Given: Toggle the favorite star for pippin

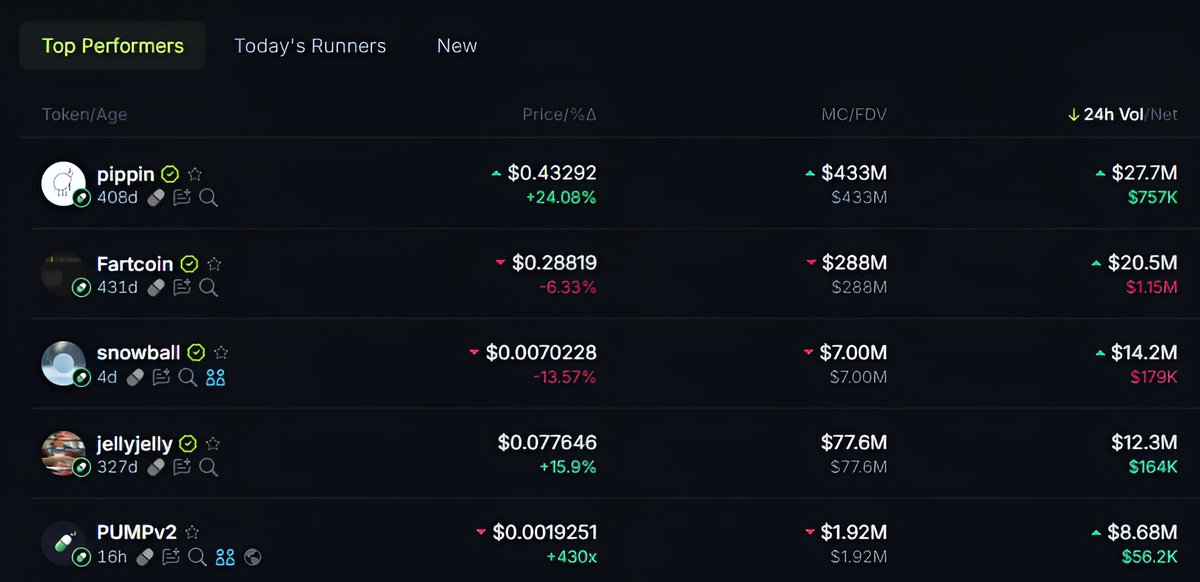Looking at the screenshot, I should coord(195,174).
